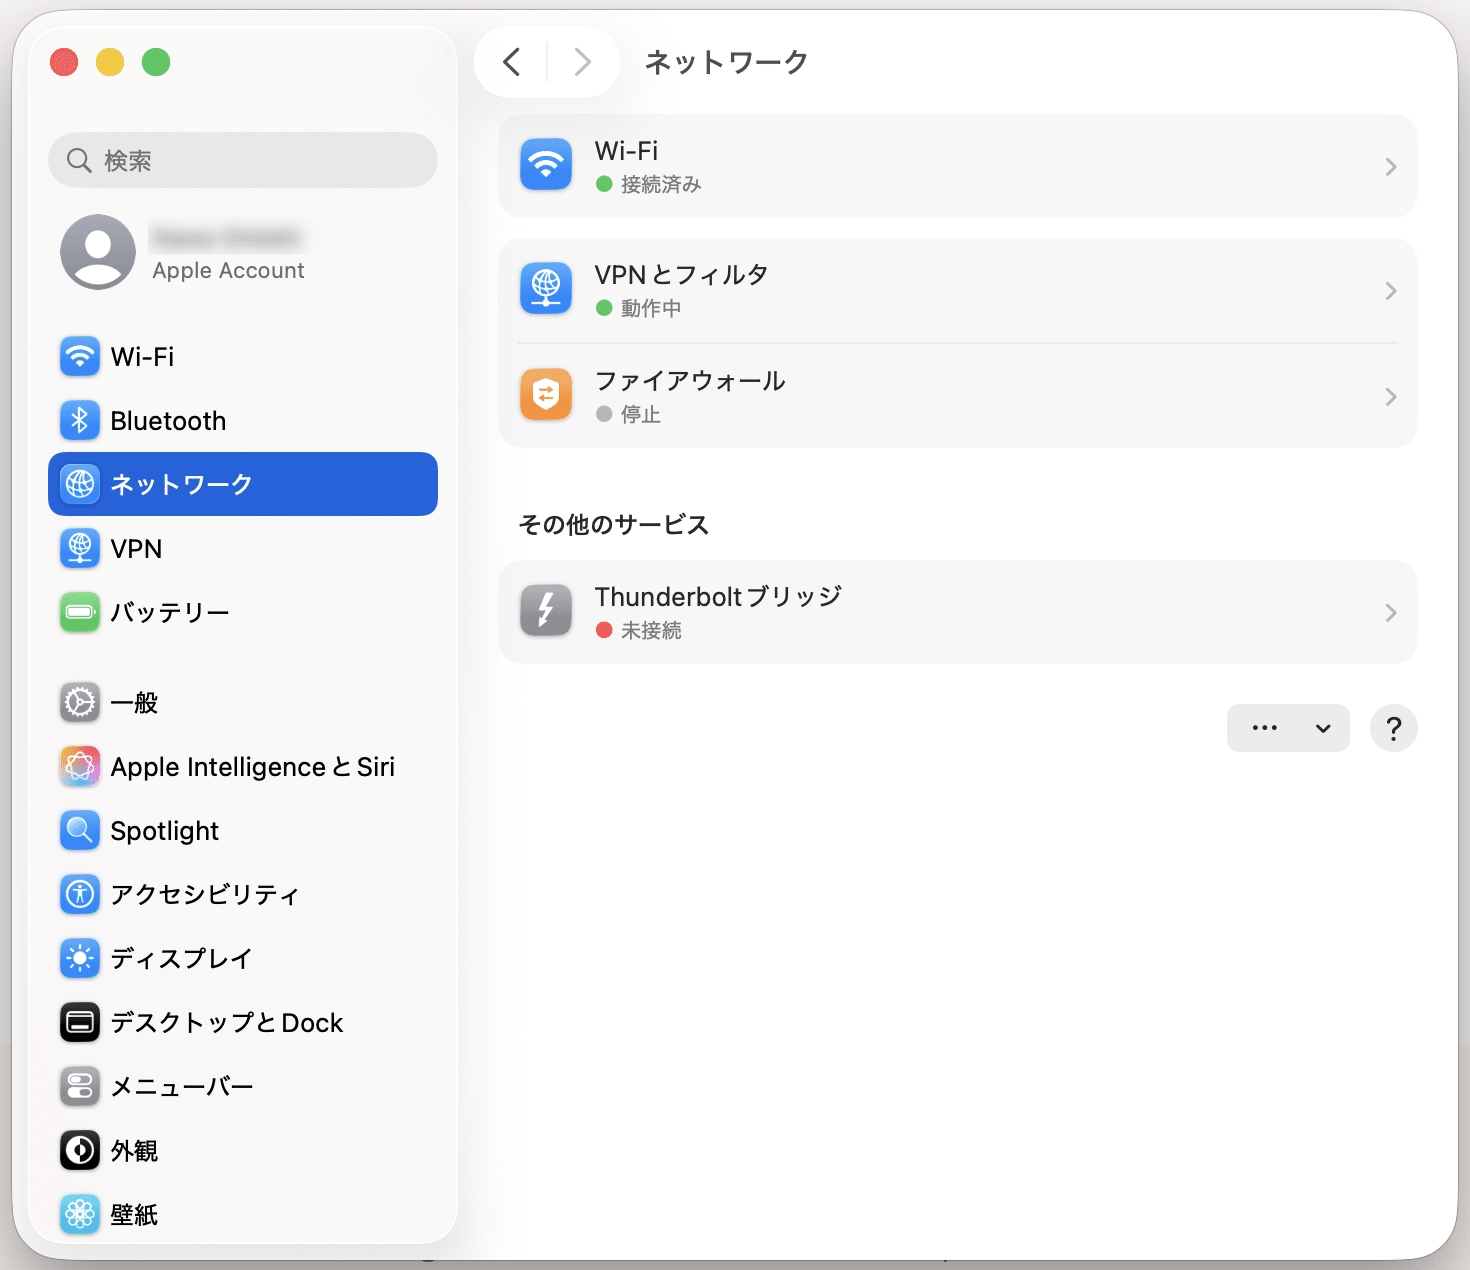Screen dimensions: 1470x1270
Task: Select ディスプレイ label in sidebar
Action: pos(181,959)
